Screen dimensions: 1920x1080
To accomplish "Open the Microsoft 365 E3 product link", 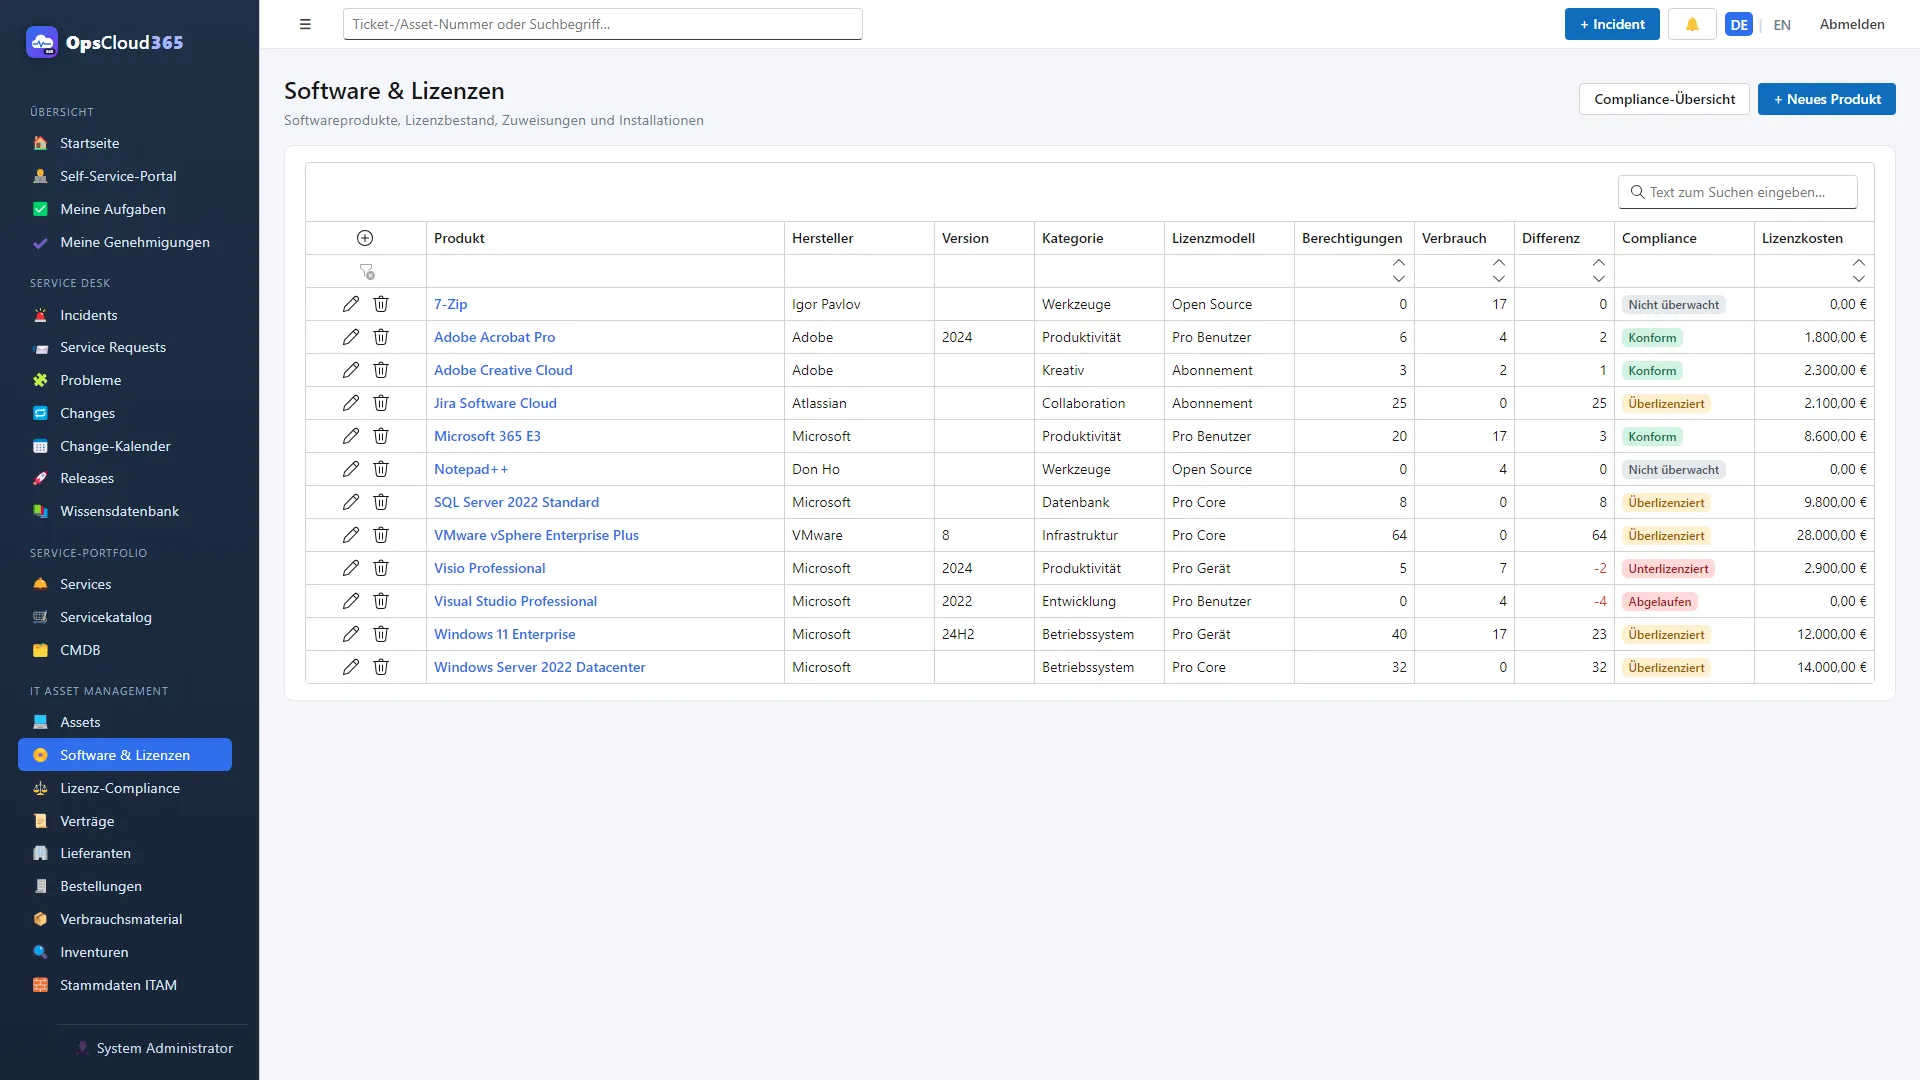I will (487, 436).
